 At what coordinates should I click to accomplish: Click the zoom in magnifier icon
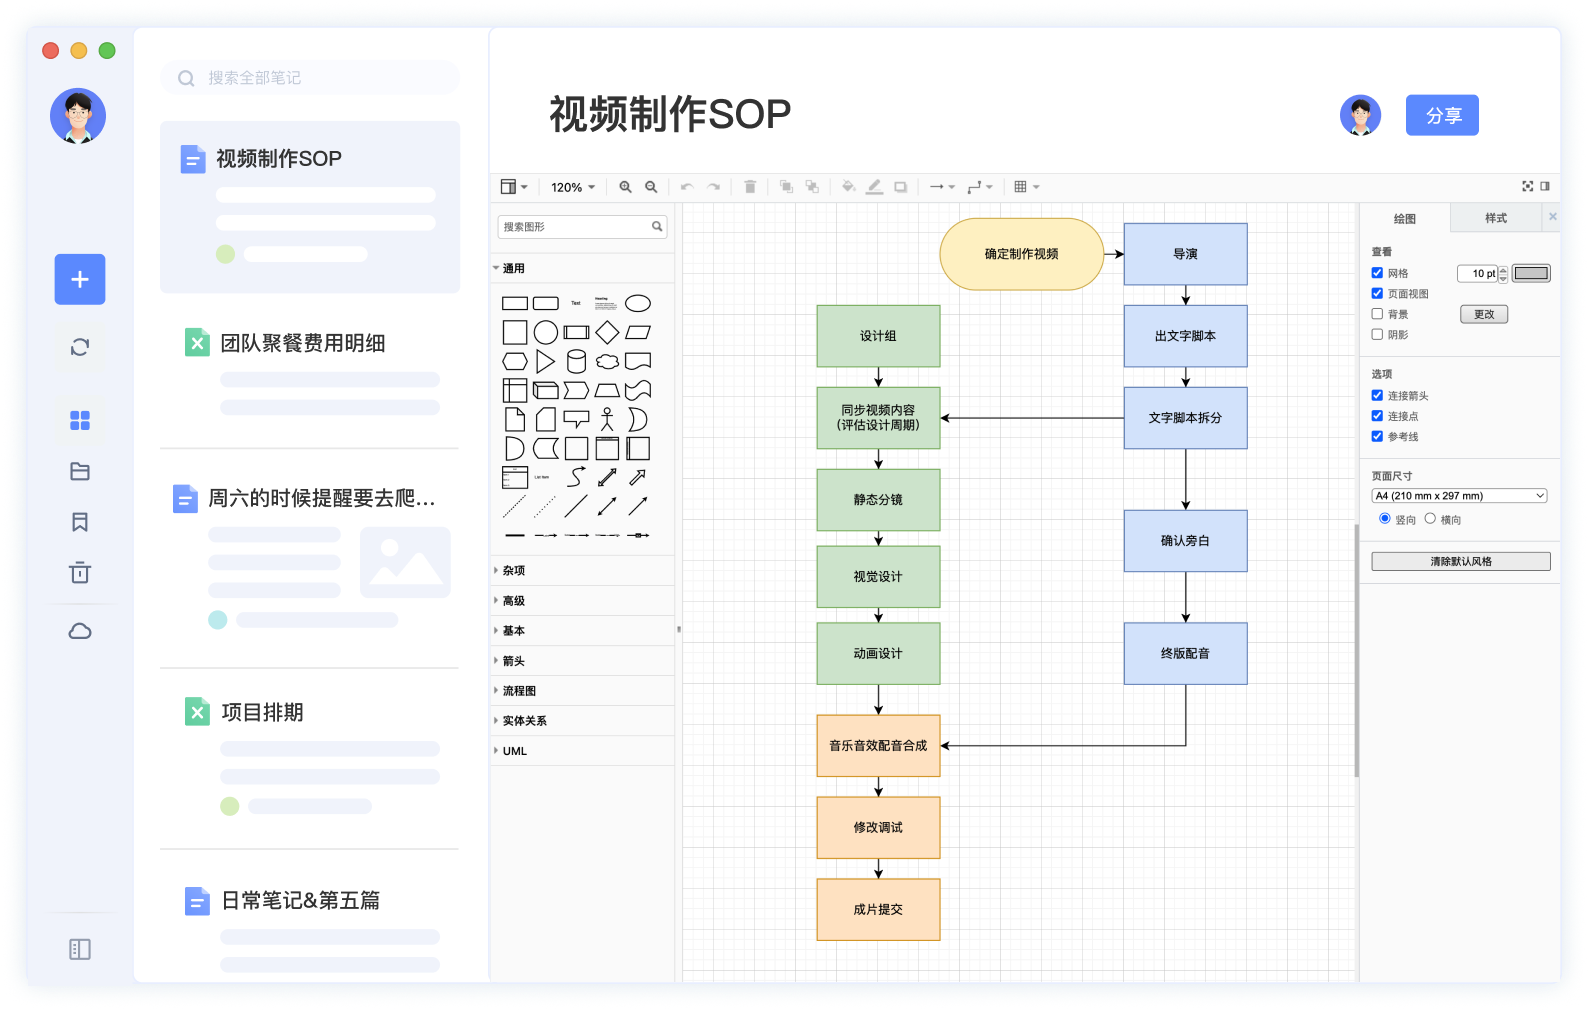[625, 187]
